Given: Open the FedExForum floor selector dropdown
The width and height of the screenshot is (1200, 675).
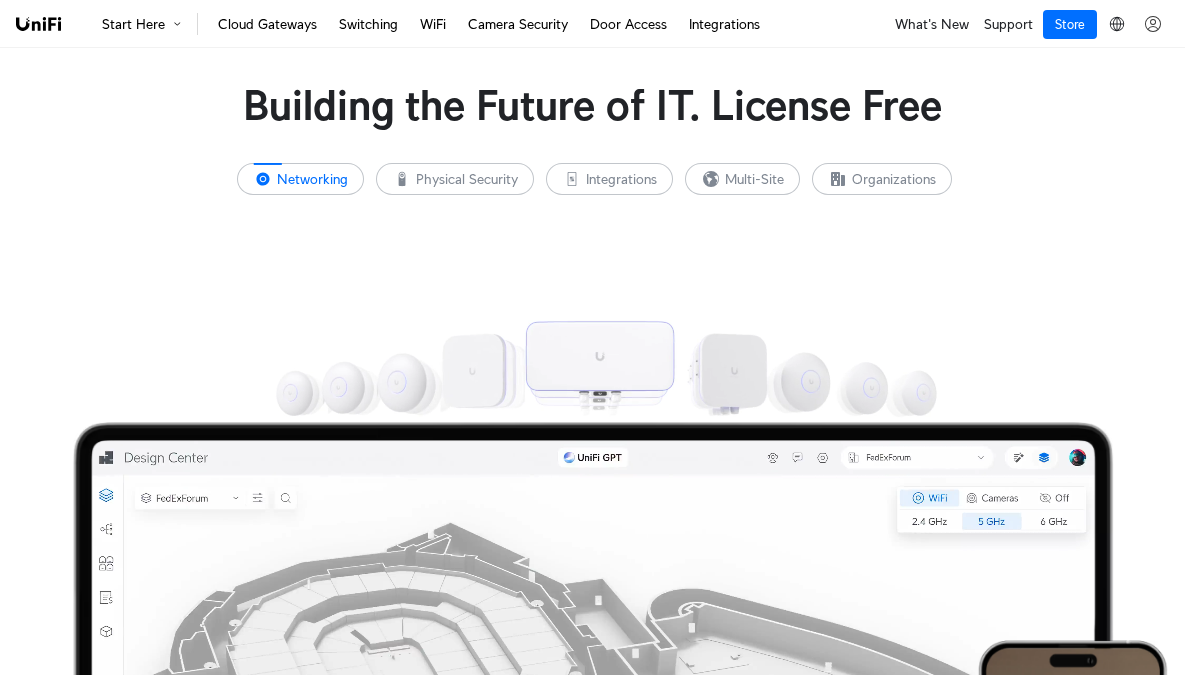Looking at the screenshot, I should (x=190, y=497).
